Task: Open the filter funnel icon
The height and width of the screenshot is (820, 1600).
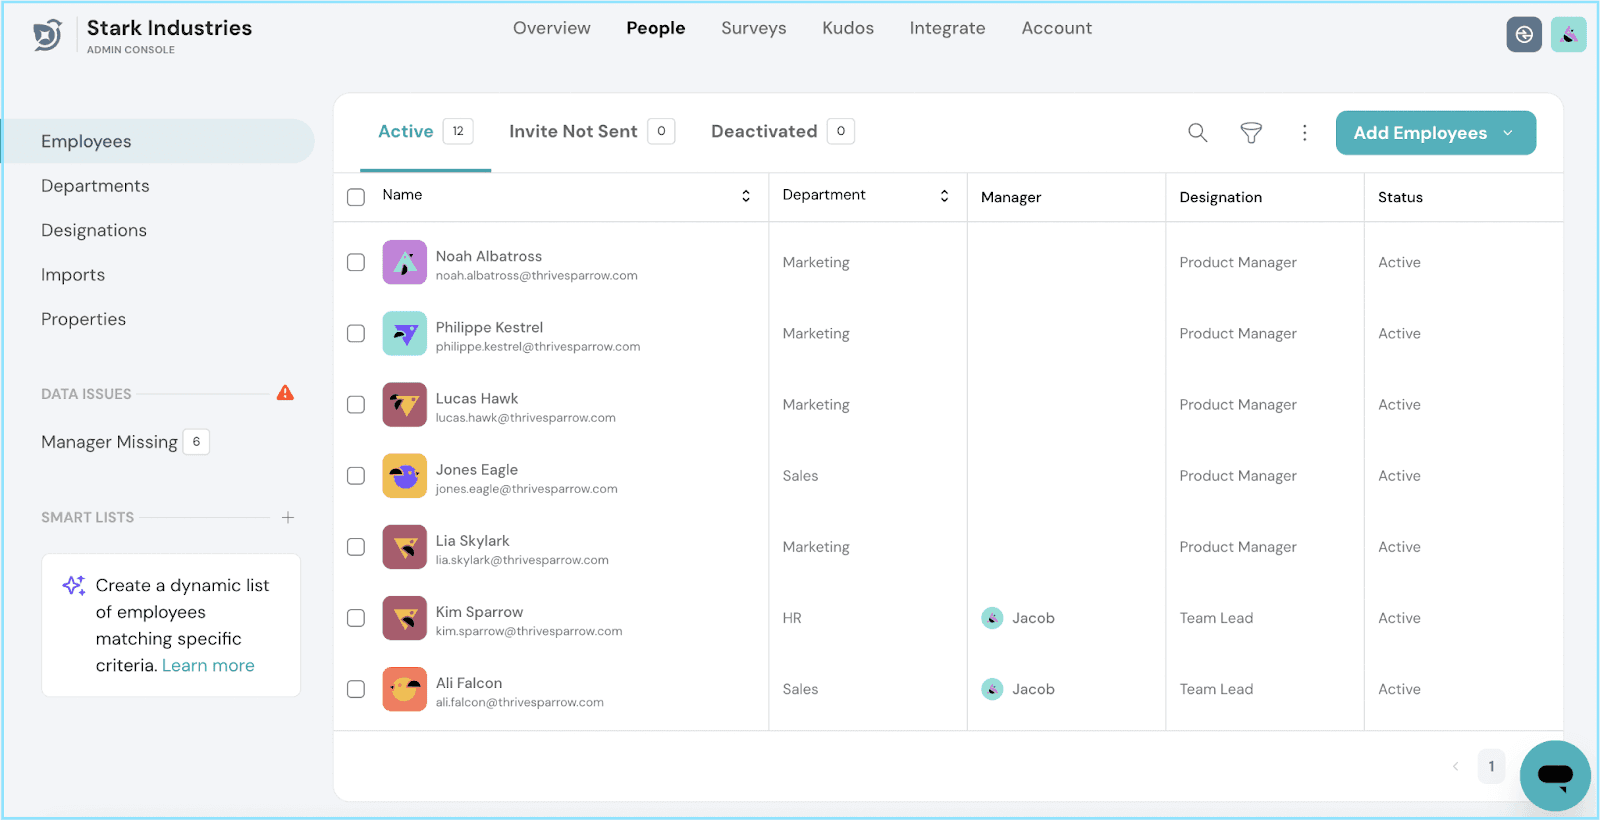Action: [1251, 133]
